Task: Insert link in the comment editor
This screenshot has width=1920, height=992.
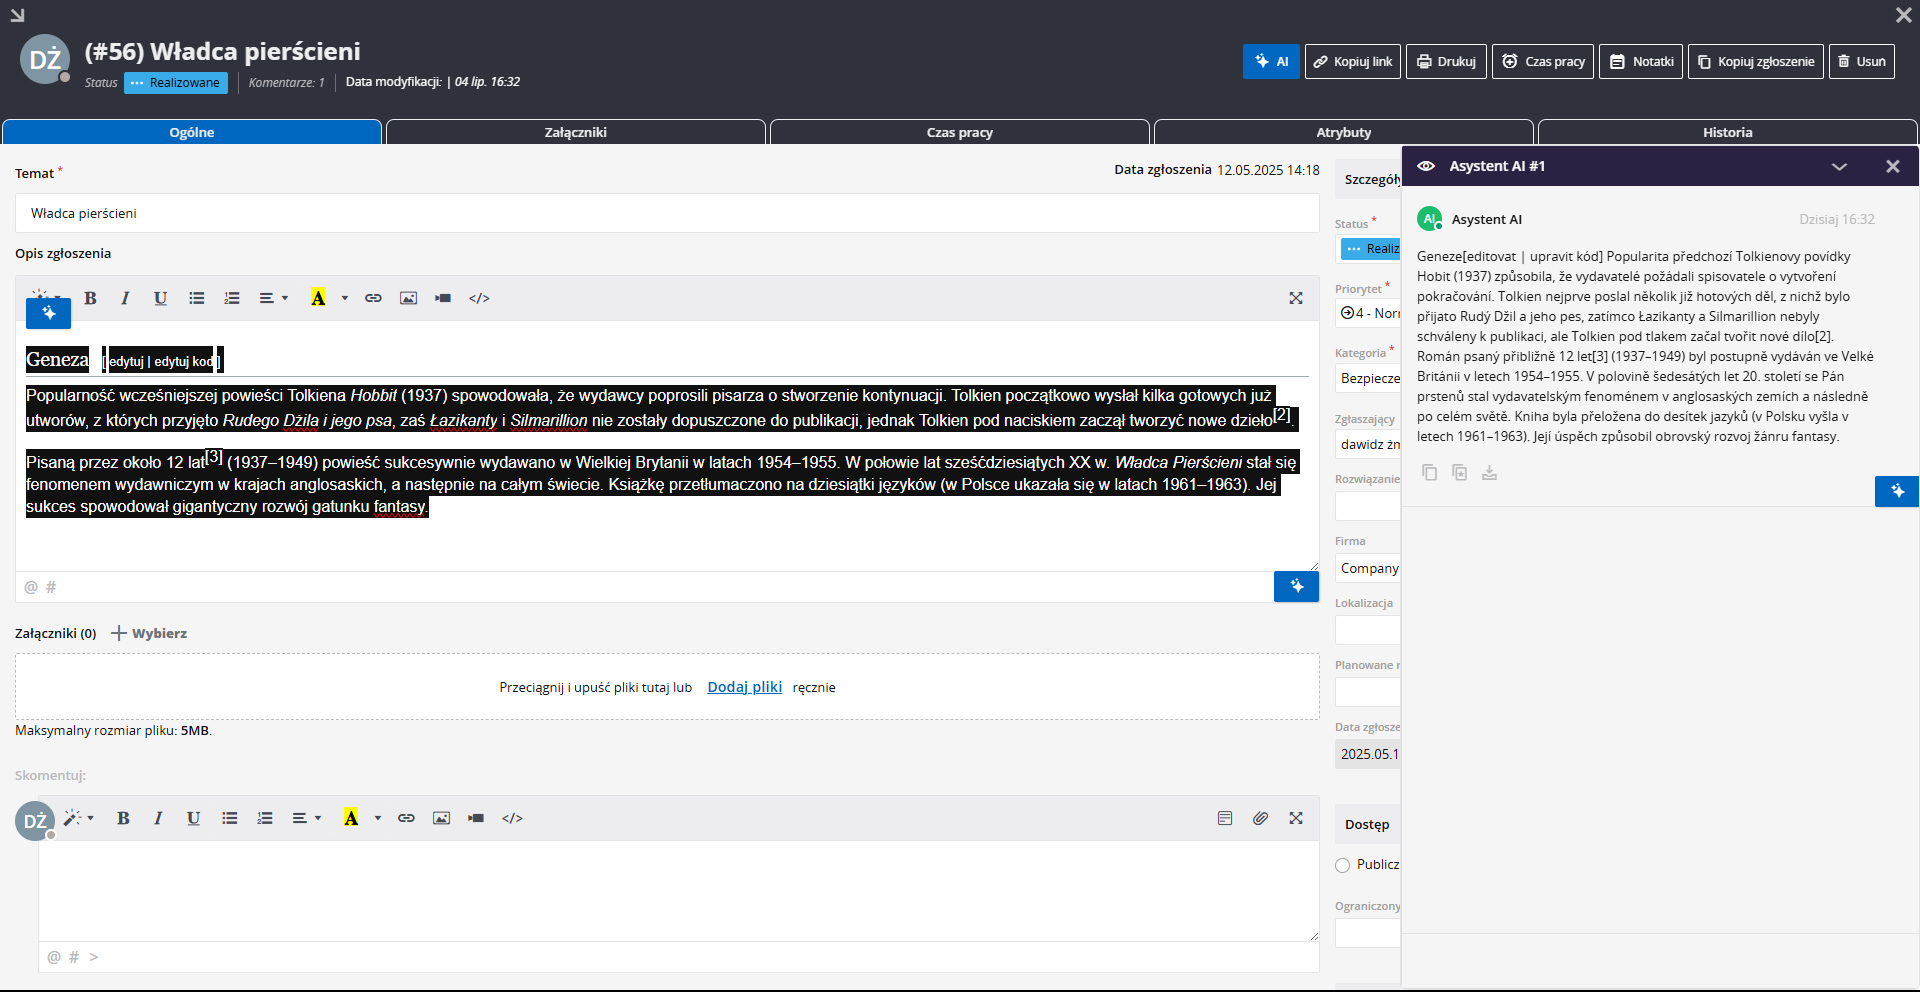Action: point(406,818)
